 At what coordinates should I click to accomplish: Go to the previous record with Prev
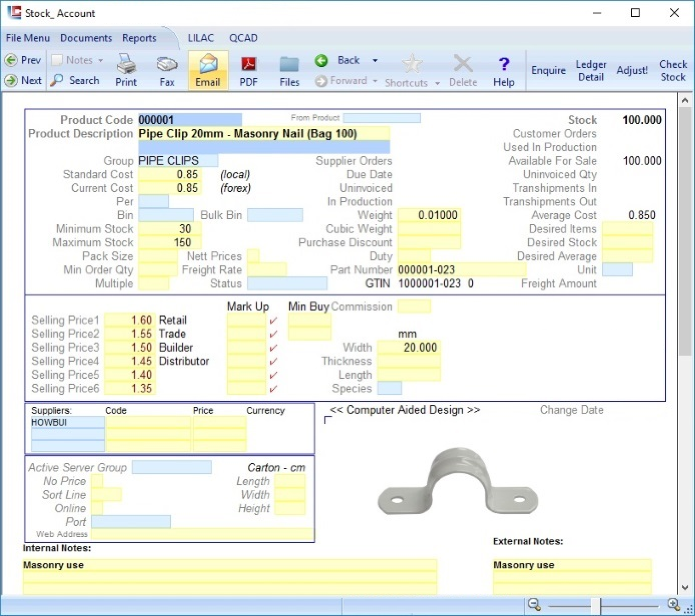[x=22, y=60]
